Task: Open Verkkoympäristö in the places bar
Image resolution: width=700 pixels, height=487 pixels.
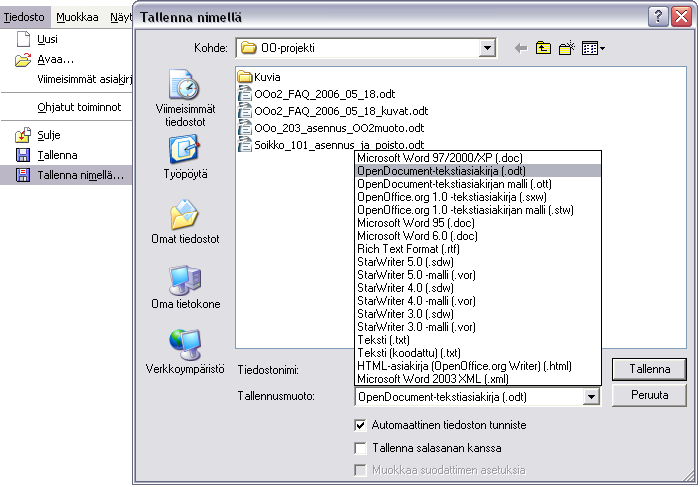Action: tap(185, 352)
